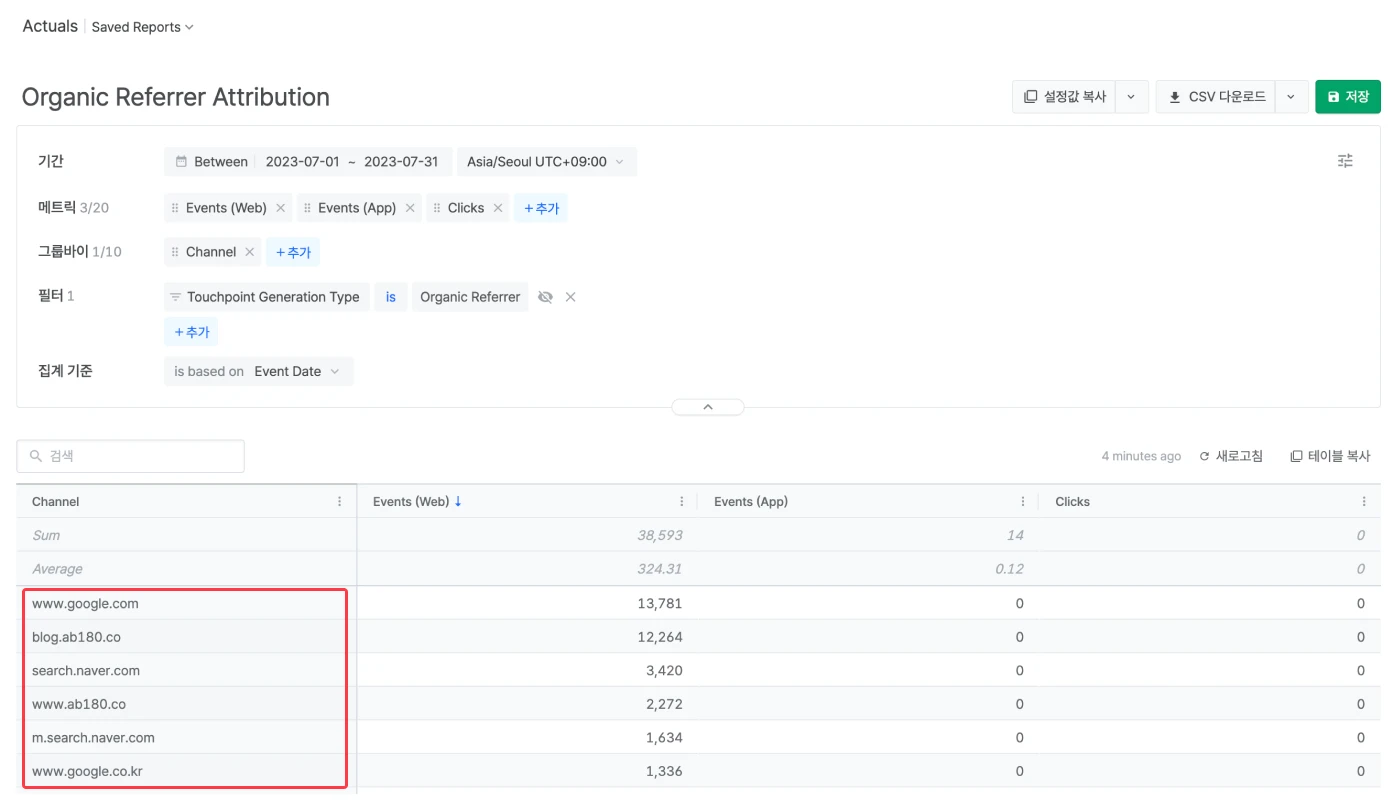This screenshot has width=1400, height=800.
Task: Collapse the report settings panel
Action: [x=708, y=407]
